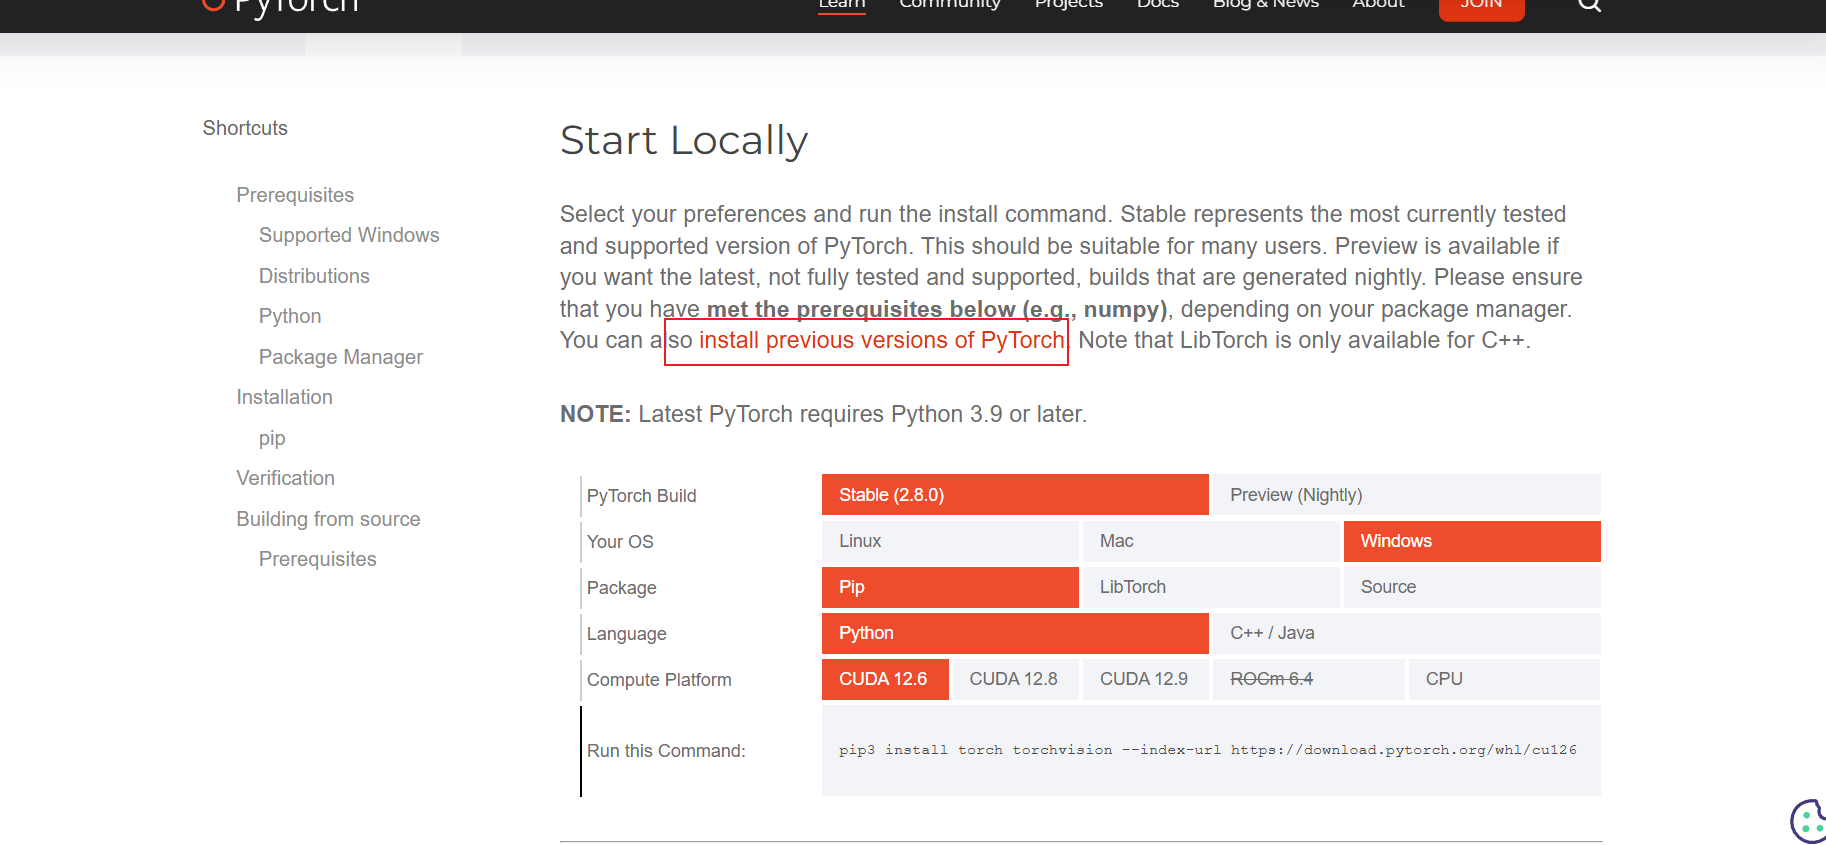Jump to Building from source shortcut
Viewport: 1826px width, 845px height.
pos(328,519)
